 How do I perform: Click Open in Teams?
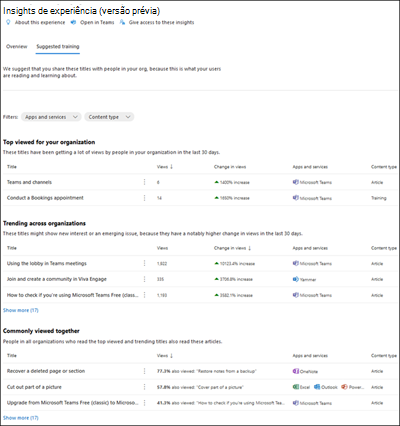coord(97,22)
